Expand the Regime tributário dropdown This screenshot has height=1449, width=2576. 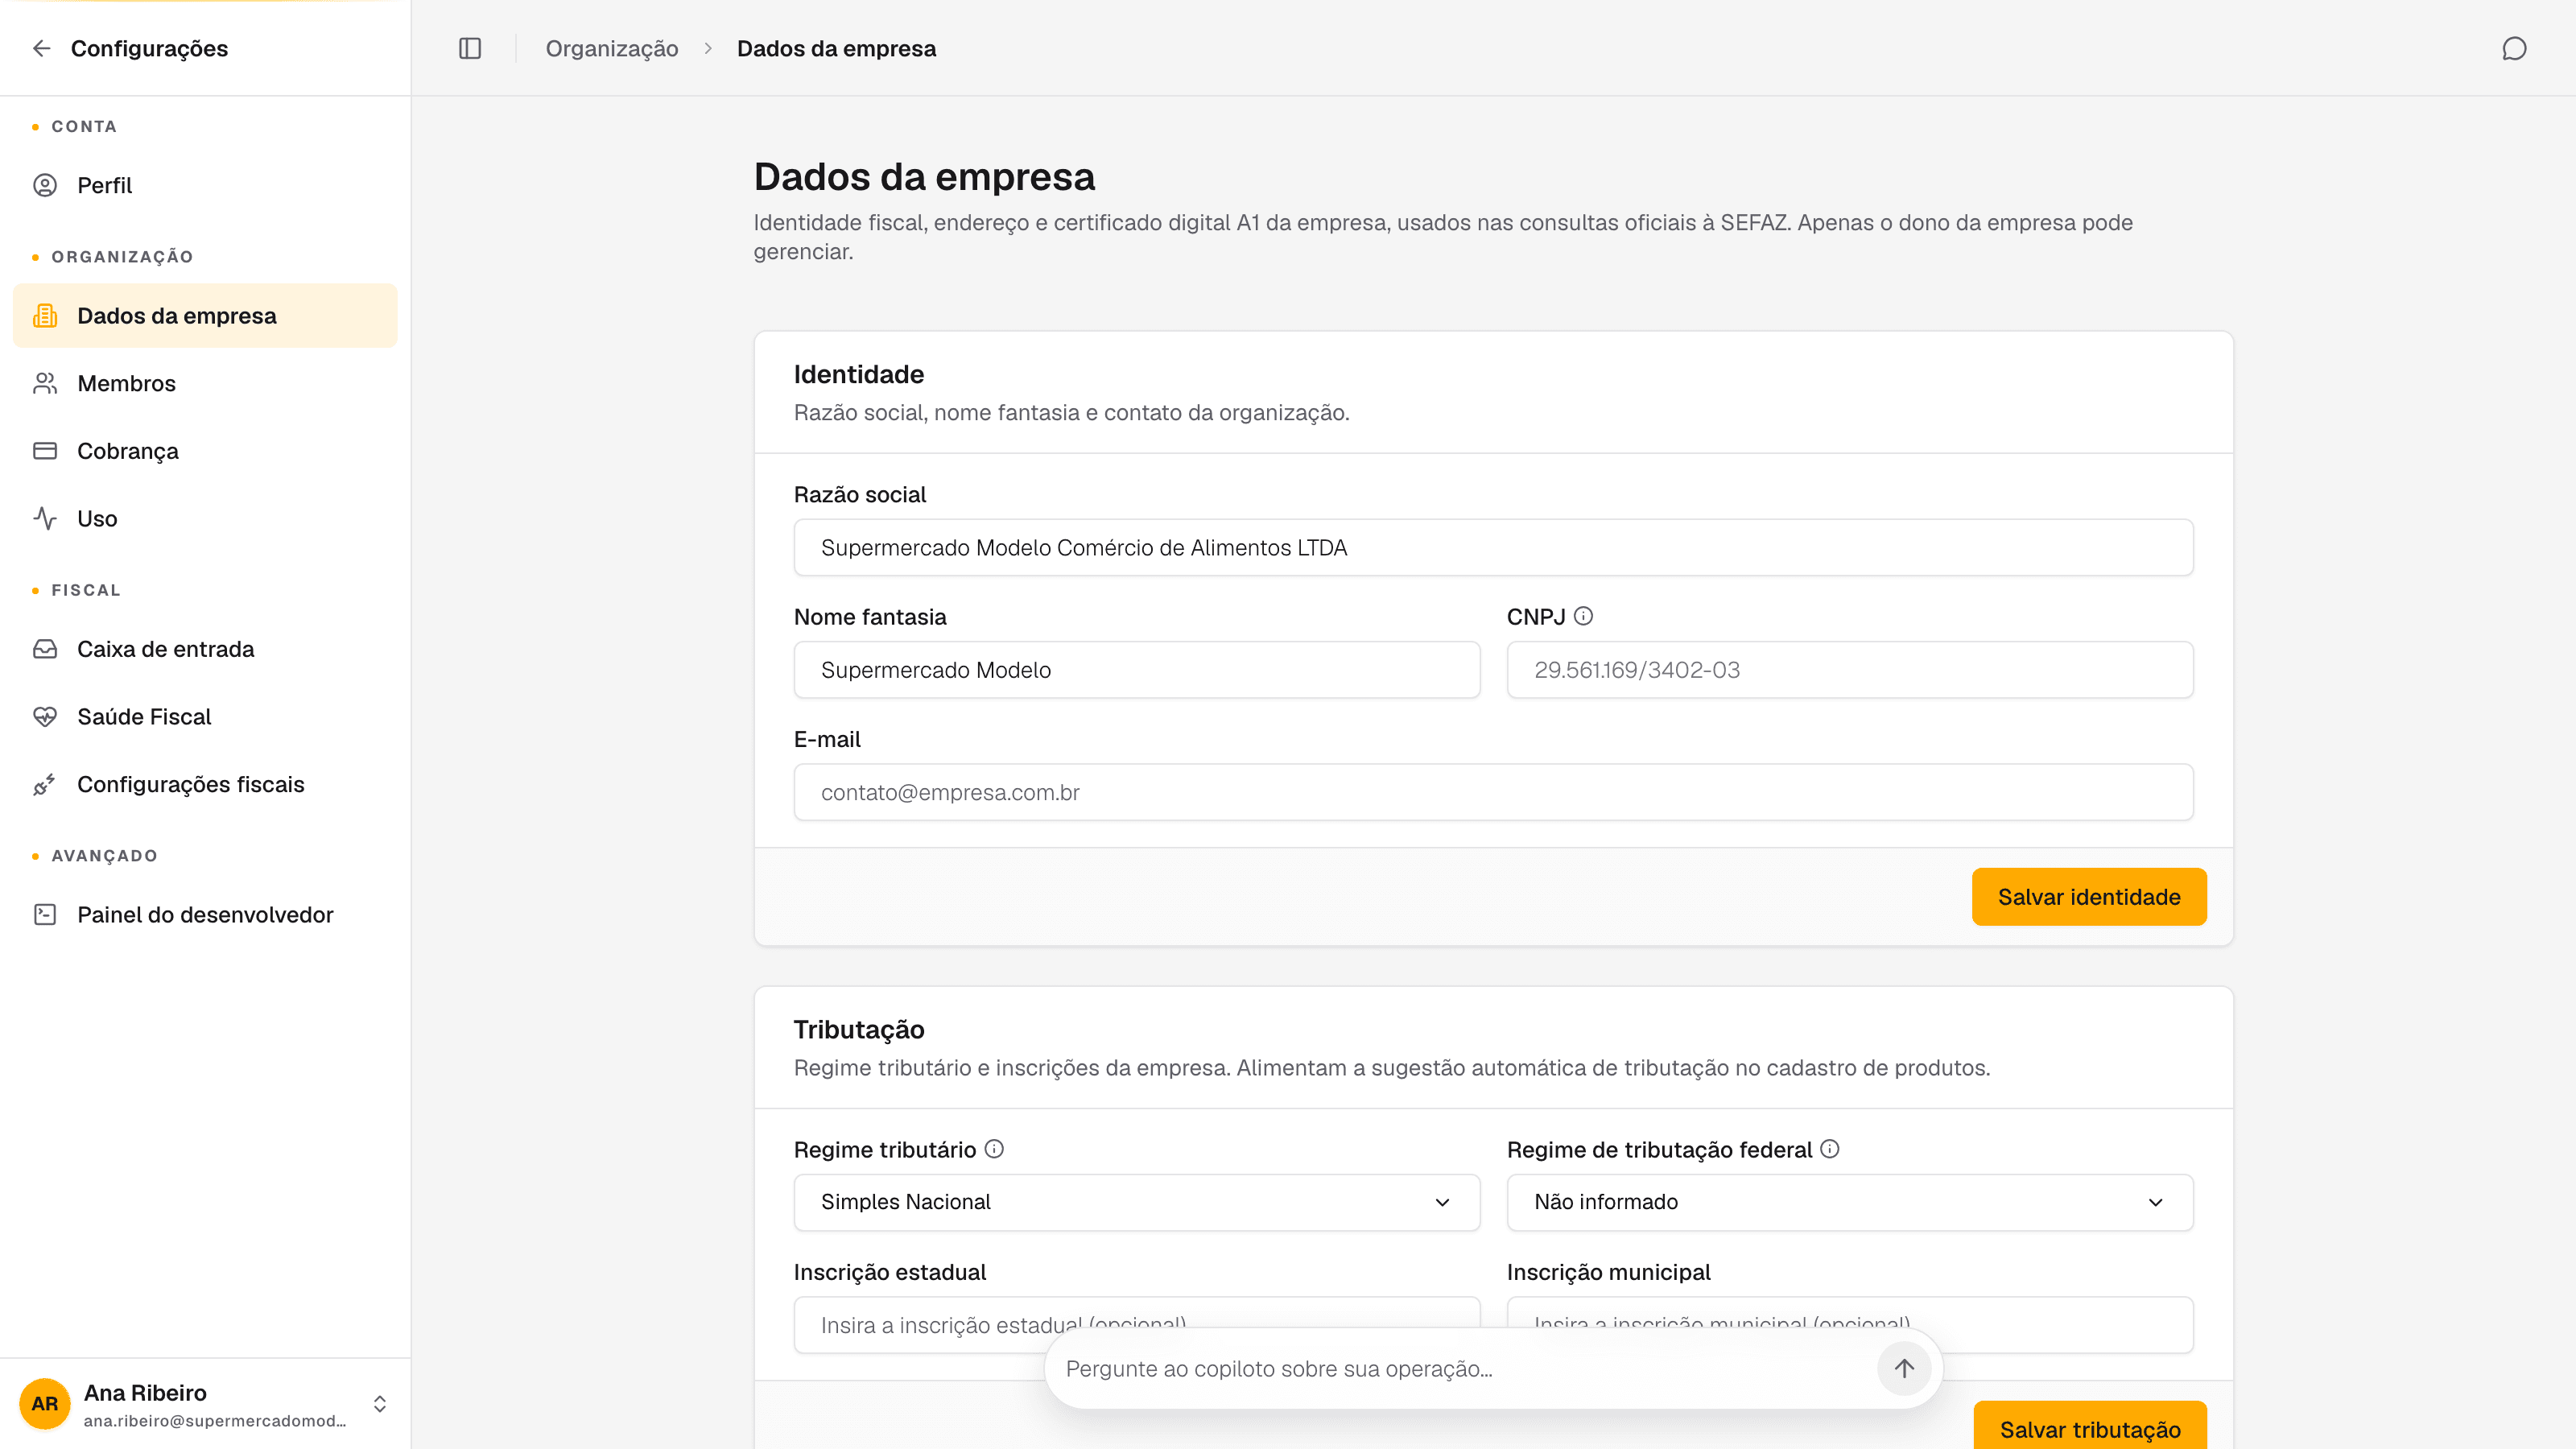(x=1137, y=1202)
